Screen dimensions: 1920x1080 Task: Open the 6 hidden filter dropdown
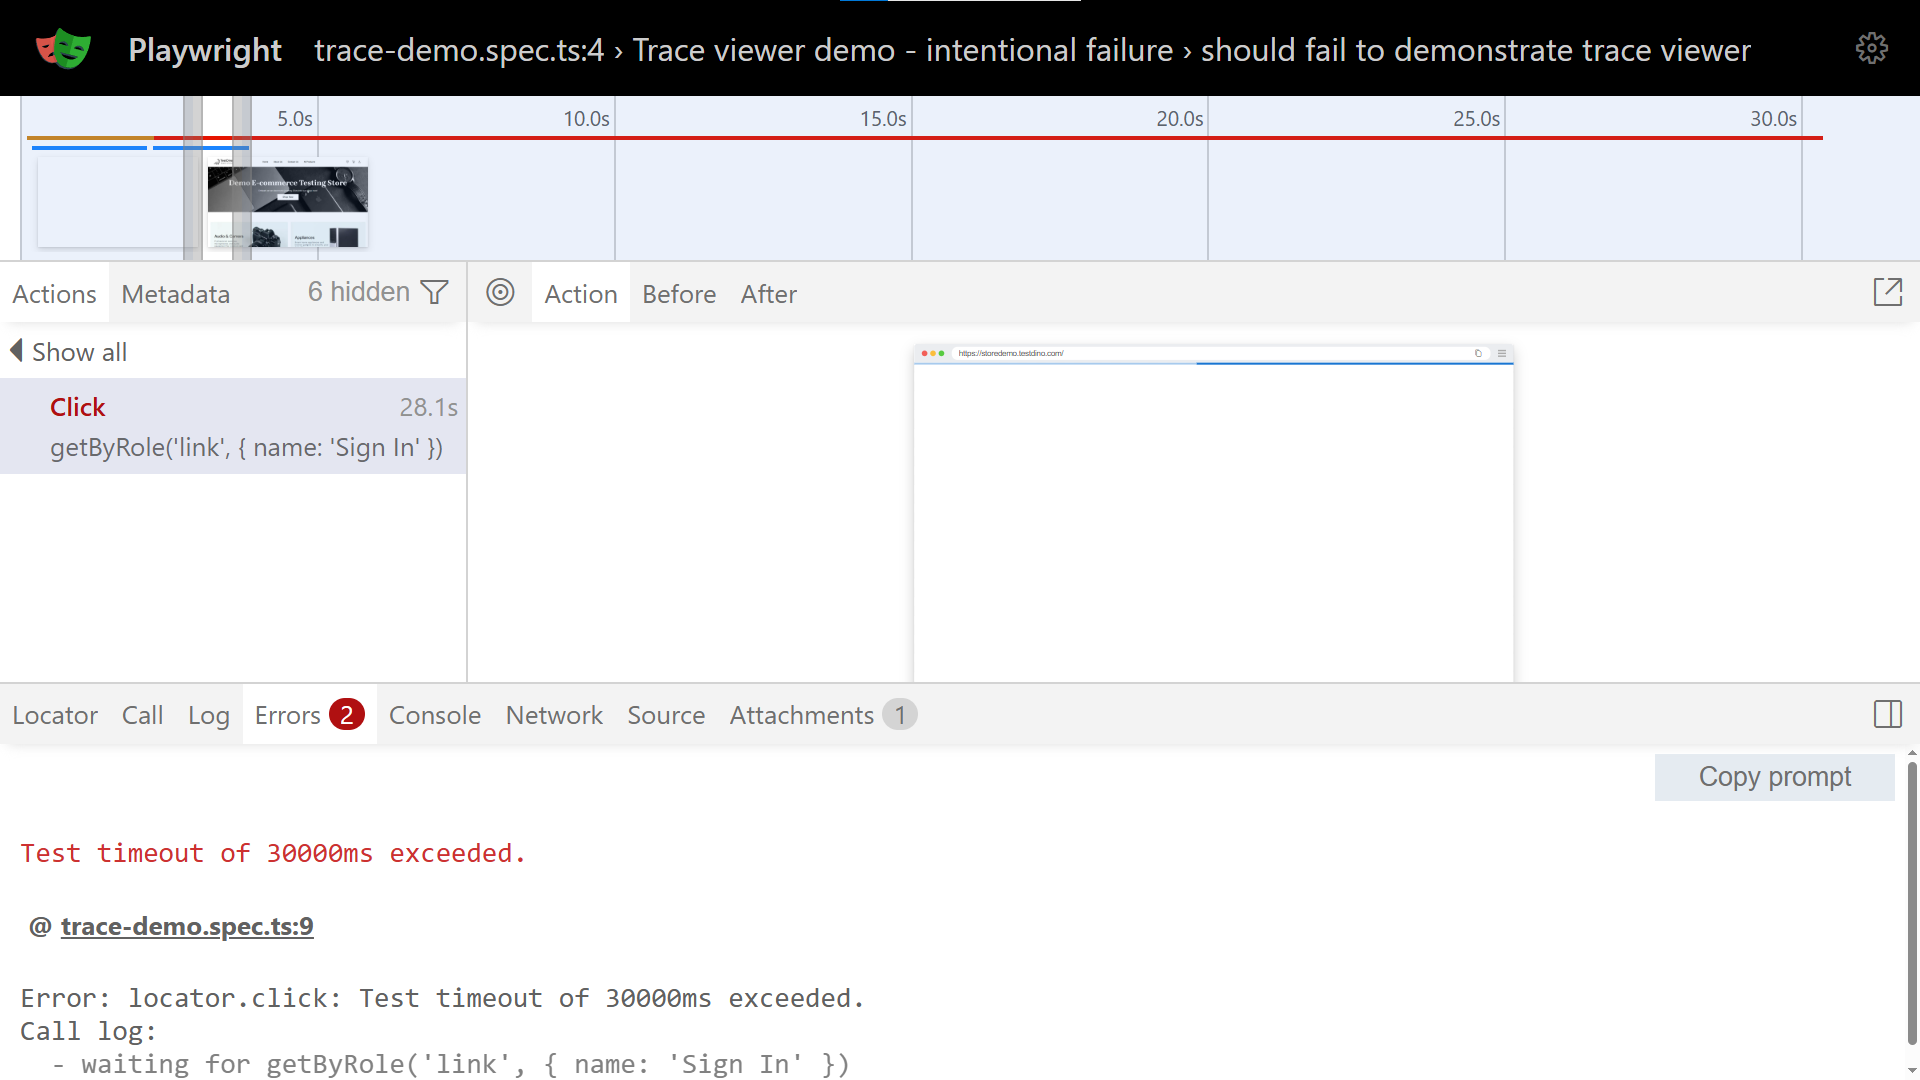[359, 292]
